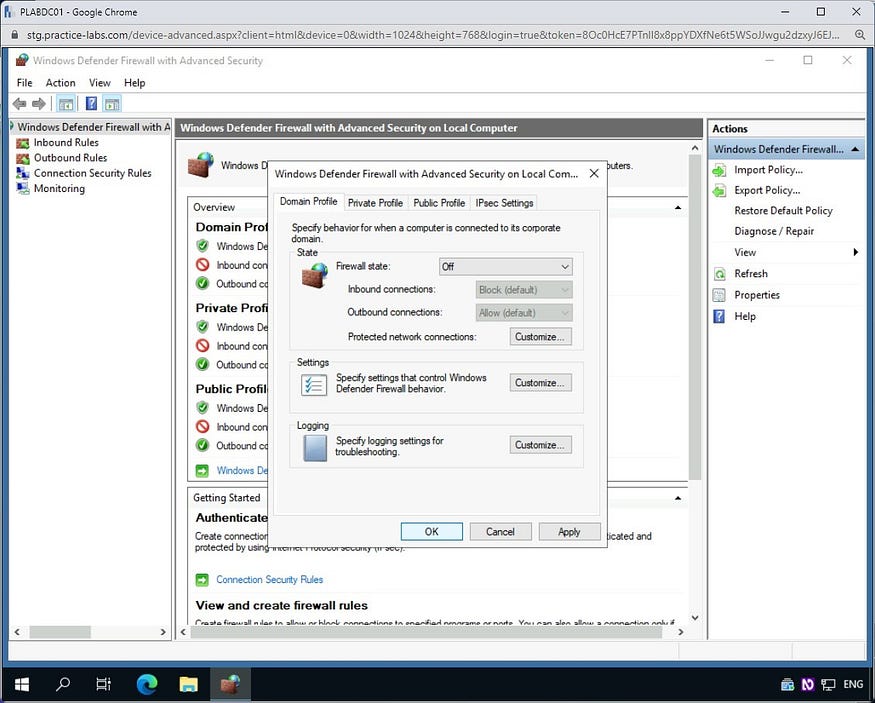Open the View menu
Viewport: 875px width, 703px height.
tap(100, 83)
